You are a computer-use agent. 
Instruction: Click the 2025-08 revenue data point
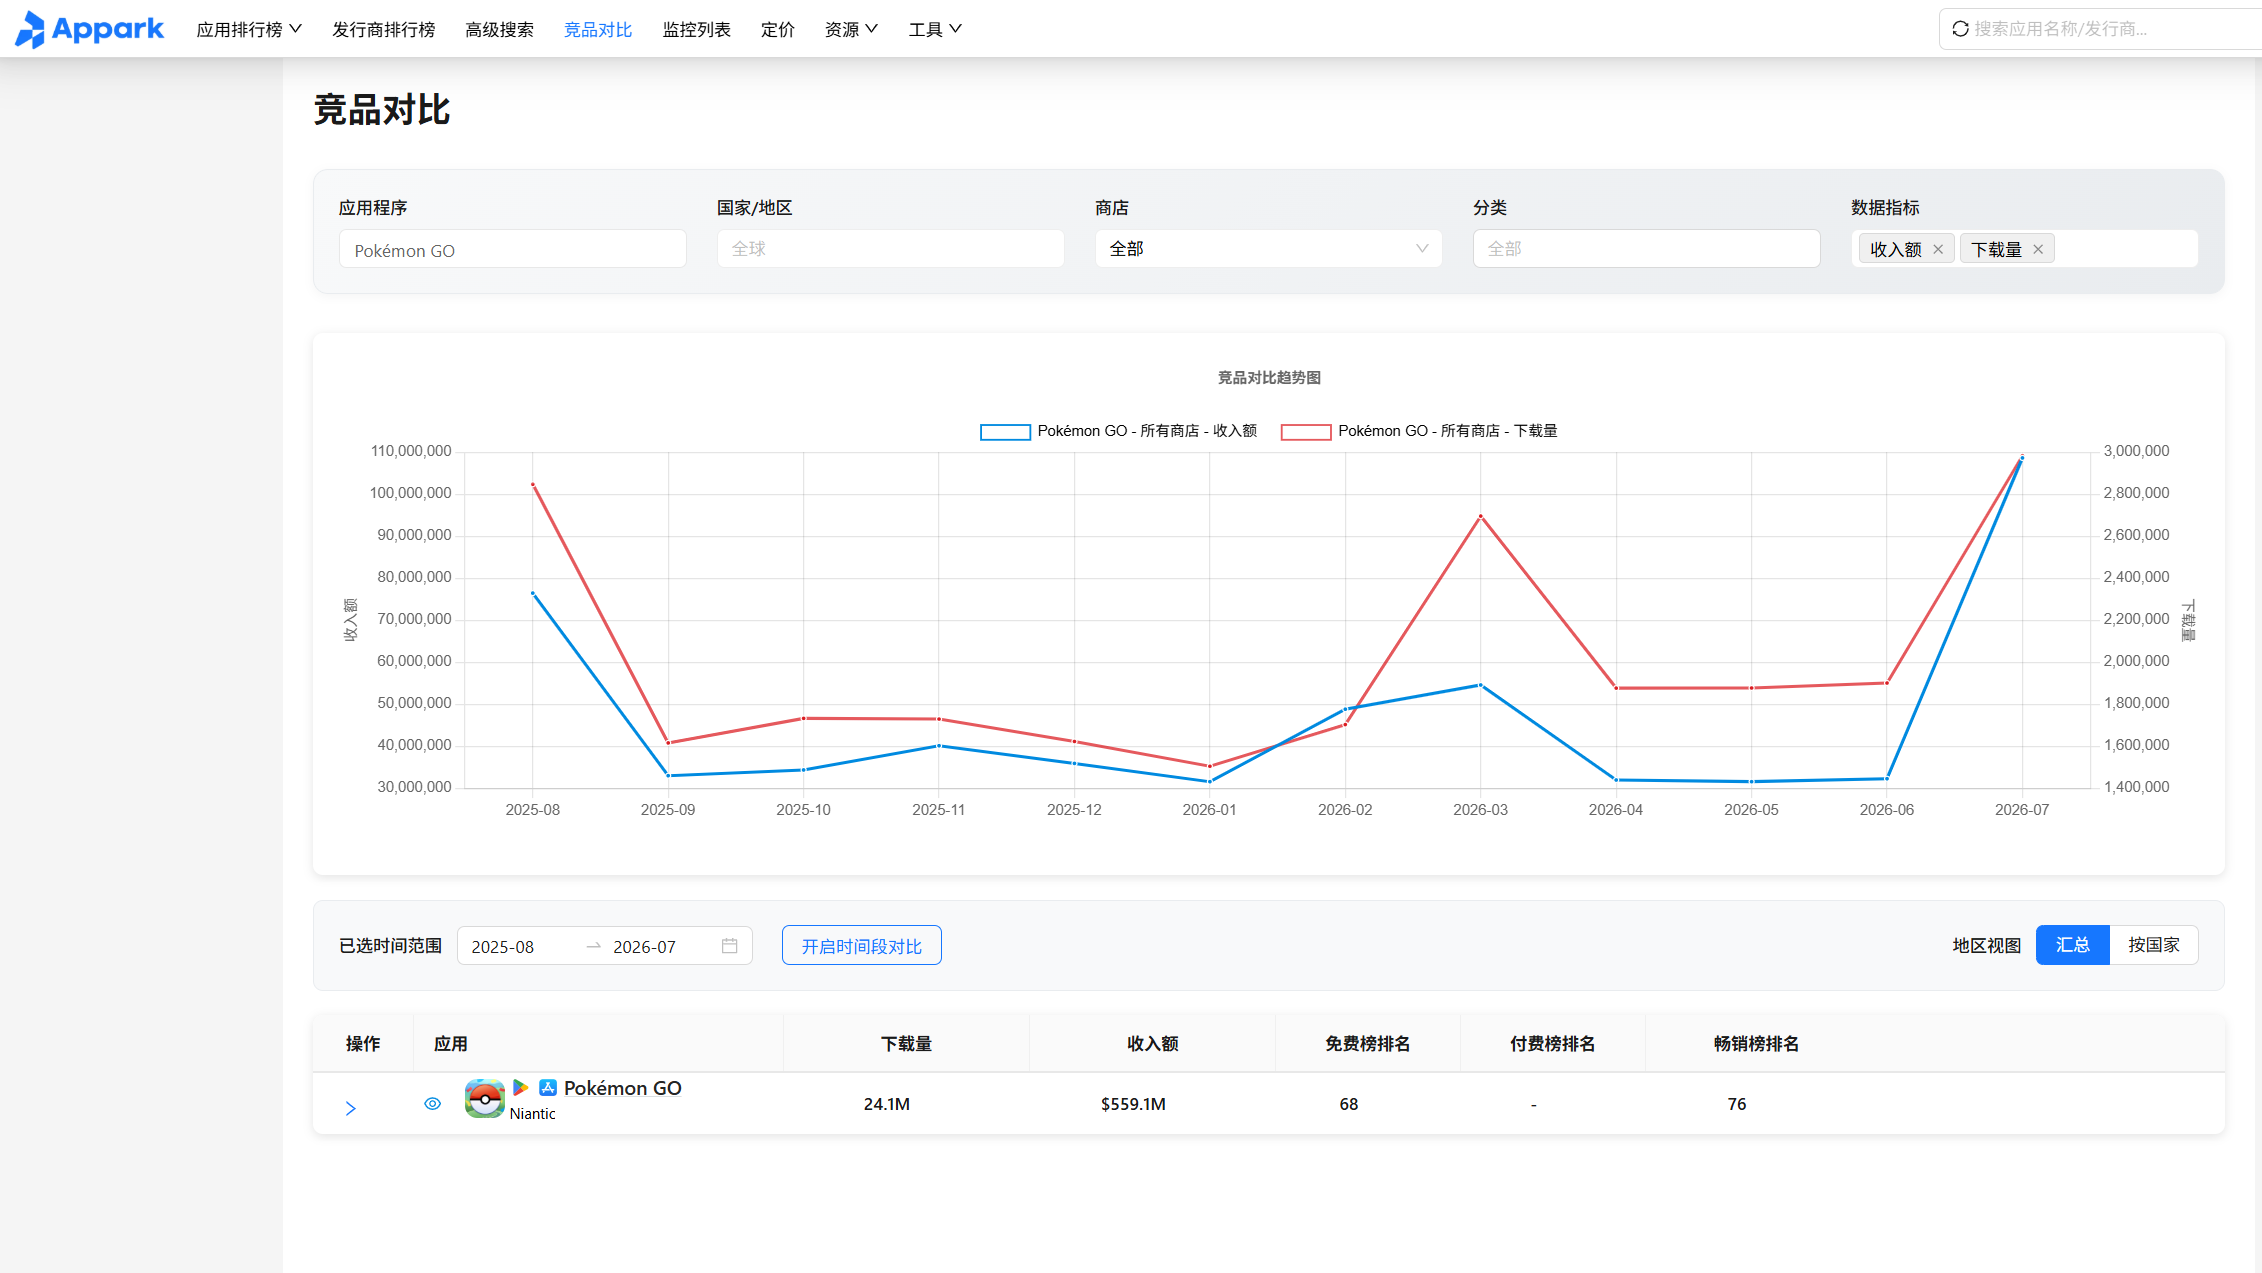(x=533, y=593)
